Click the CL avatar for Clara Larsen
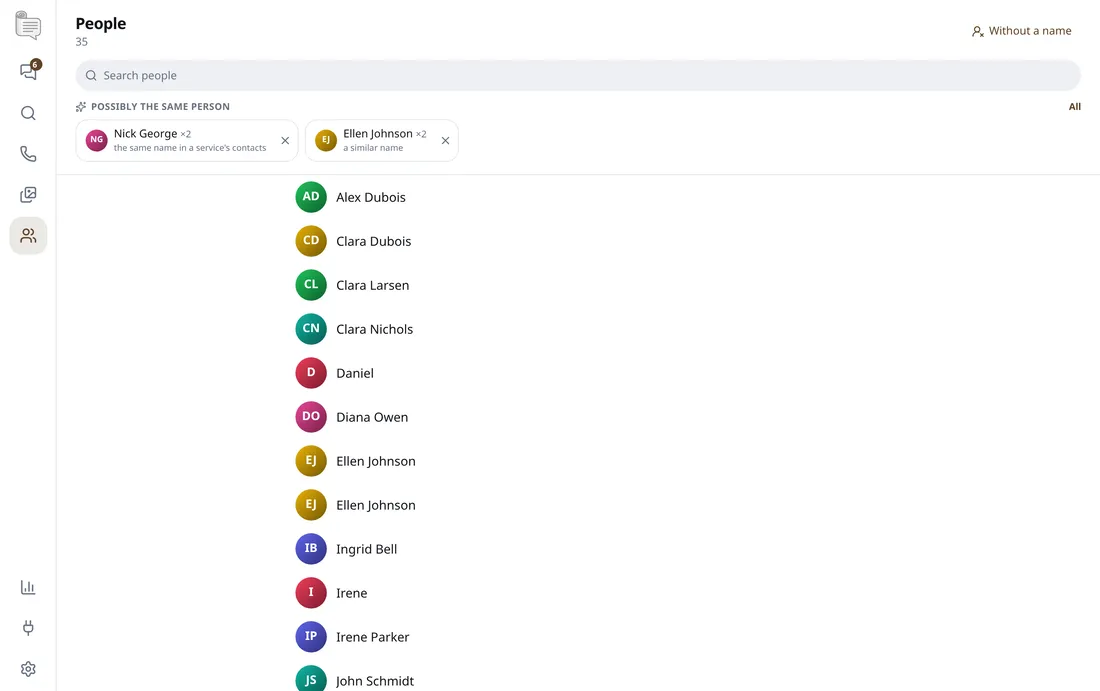 tap(311, 285)
